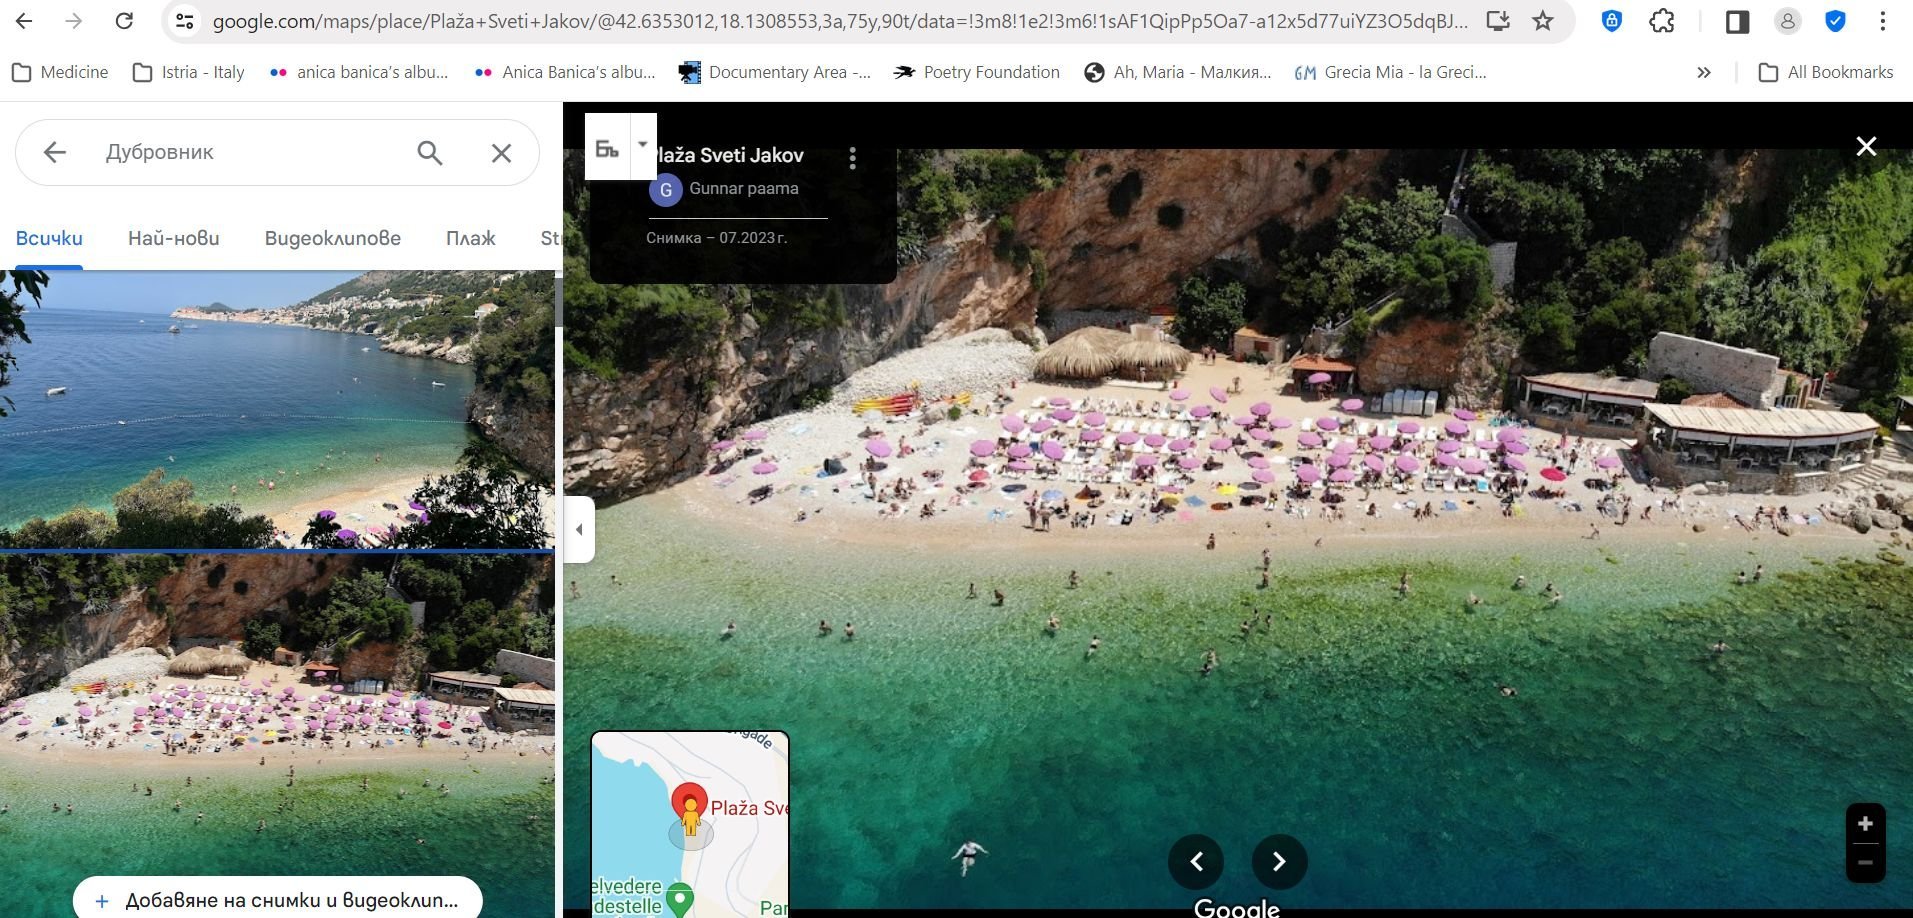Open Gunnar paama contributor profile
This screenshot has width=1913, height=918.
click(x=743, y=188)
